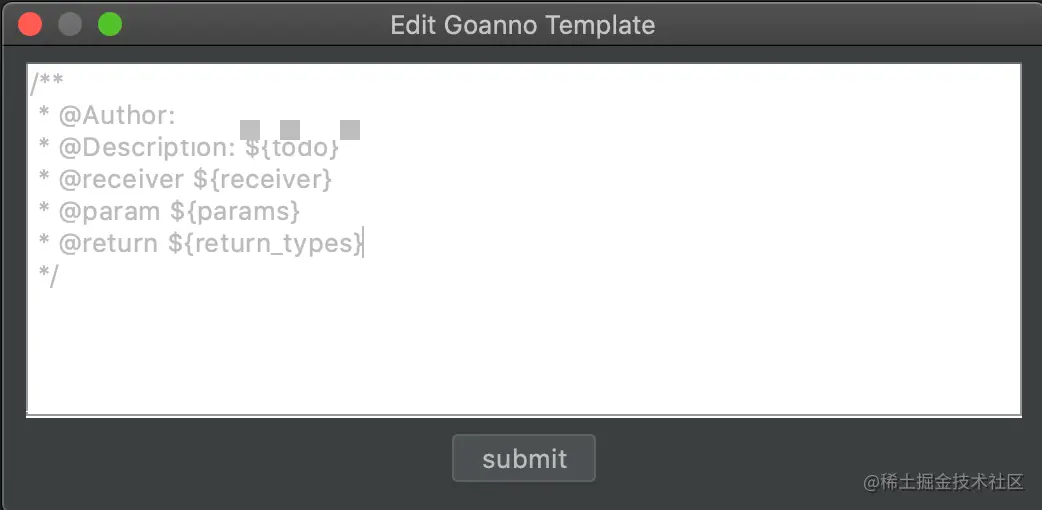Close the Edit Goanno Template window

point(30,25)
